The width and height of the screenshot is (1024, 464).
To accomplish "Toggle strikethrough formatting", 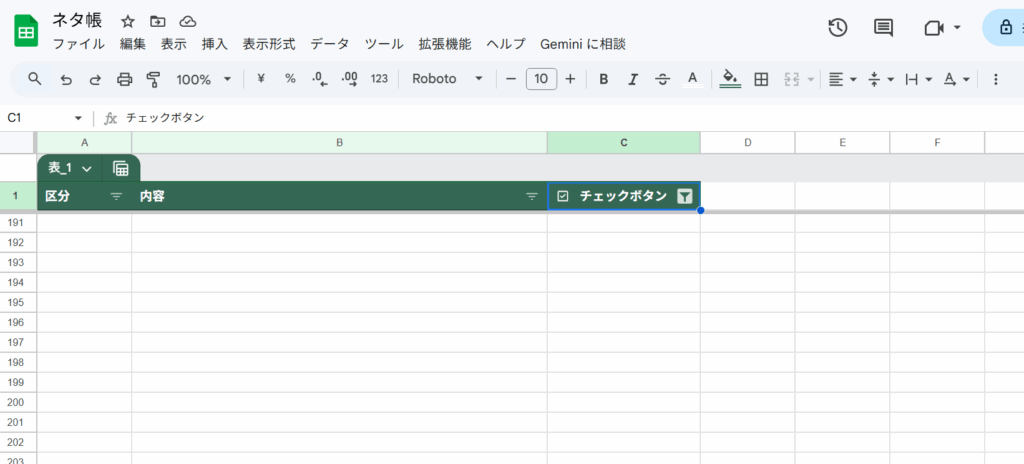I will [x=662, y=79].
